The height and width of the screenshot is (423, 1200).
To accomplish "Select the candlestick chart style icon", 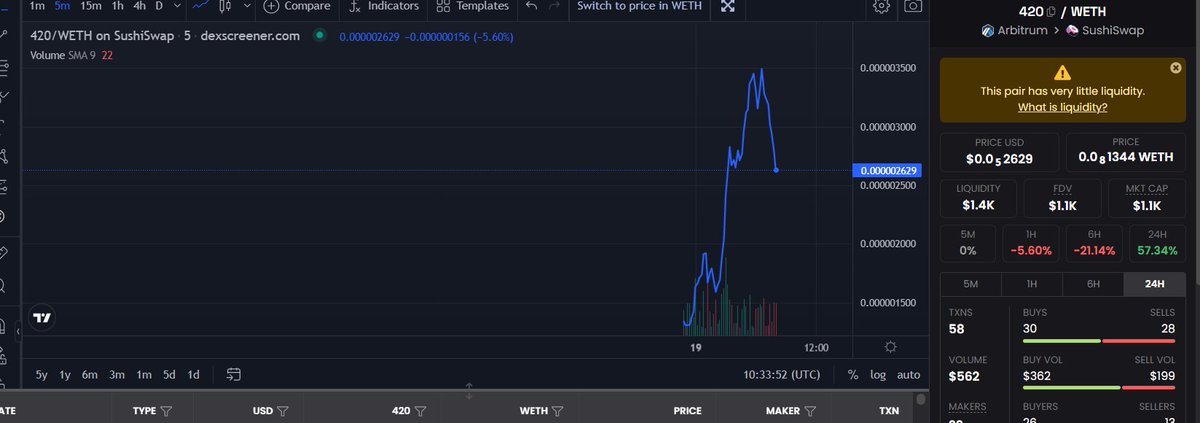I will [x=225, y=6].
